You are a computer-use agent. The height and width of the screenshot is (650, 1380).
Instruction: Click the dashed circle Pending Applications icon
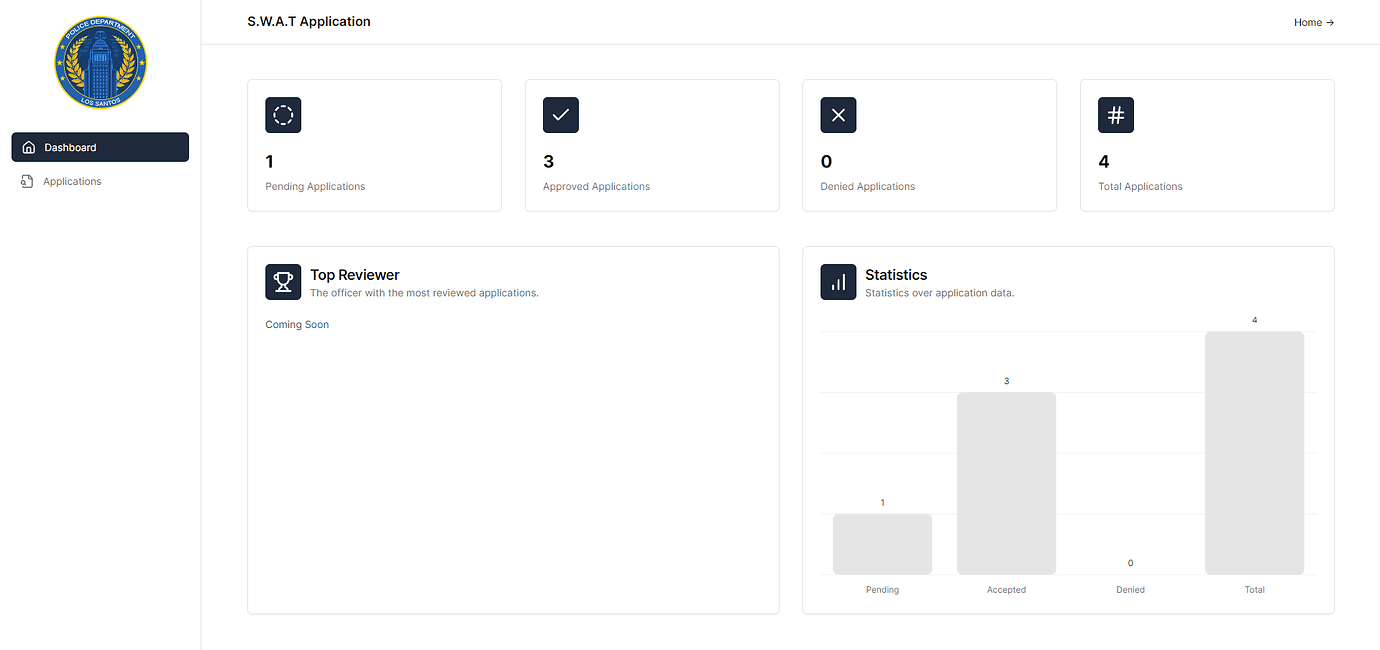pos(283,115)
